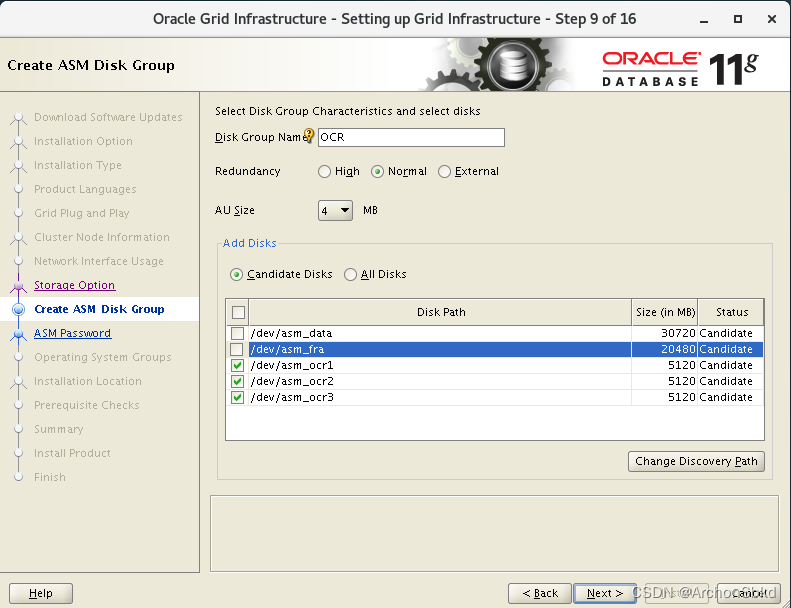Open the Storage Option step link
The image size is (791, 608).
(75, 285)
